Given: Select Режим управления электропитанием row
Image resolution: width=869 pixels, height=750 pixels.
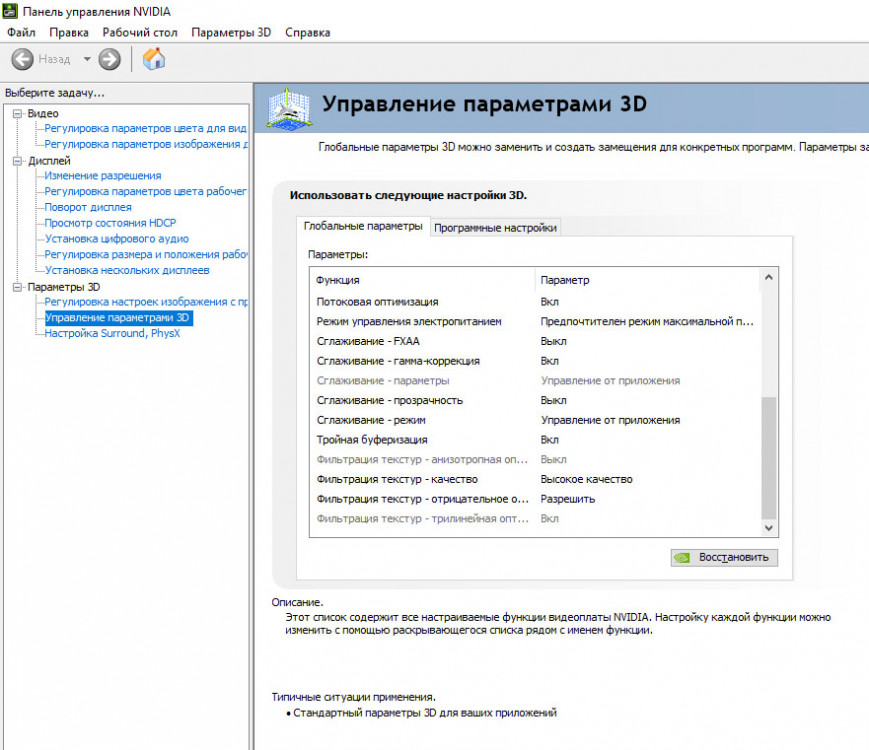Looking at the screenshot, I should 535,322.
